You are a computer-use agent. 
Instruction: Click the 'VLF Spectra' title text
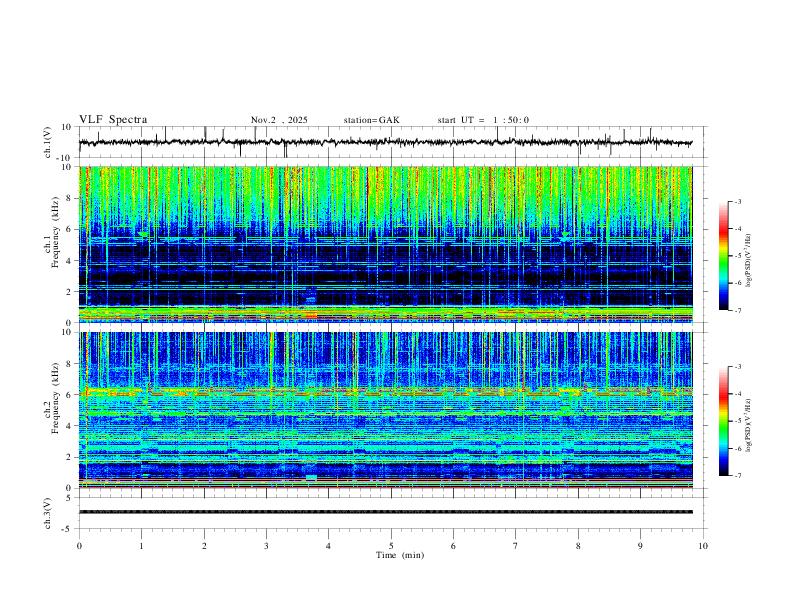point(113,120)
